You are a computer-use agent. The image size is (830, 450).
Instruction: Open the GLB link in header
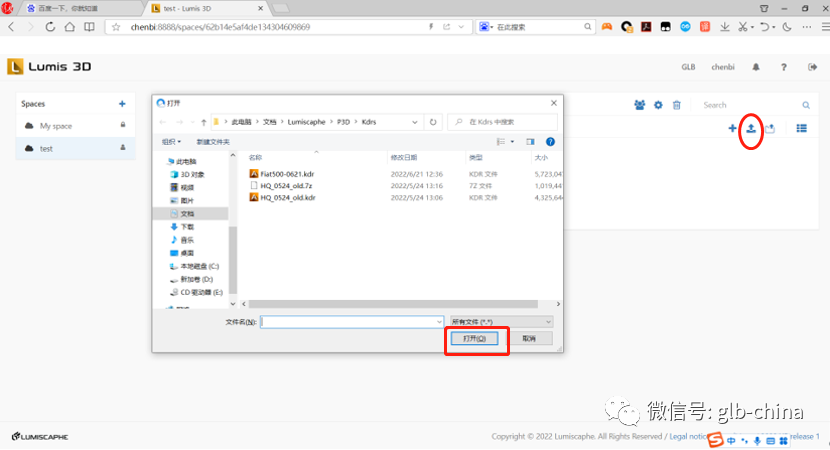click(x=688, y=67)
